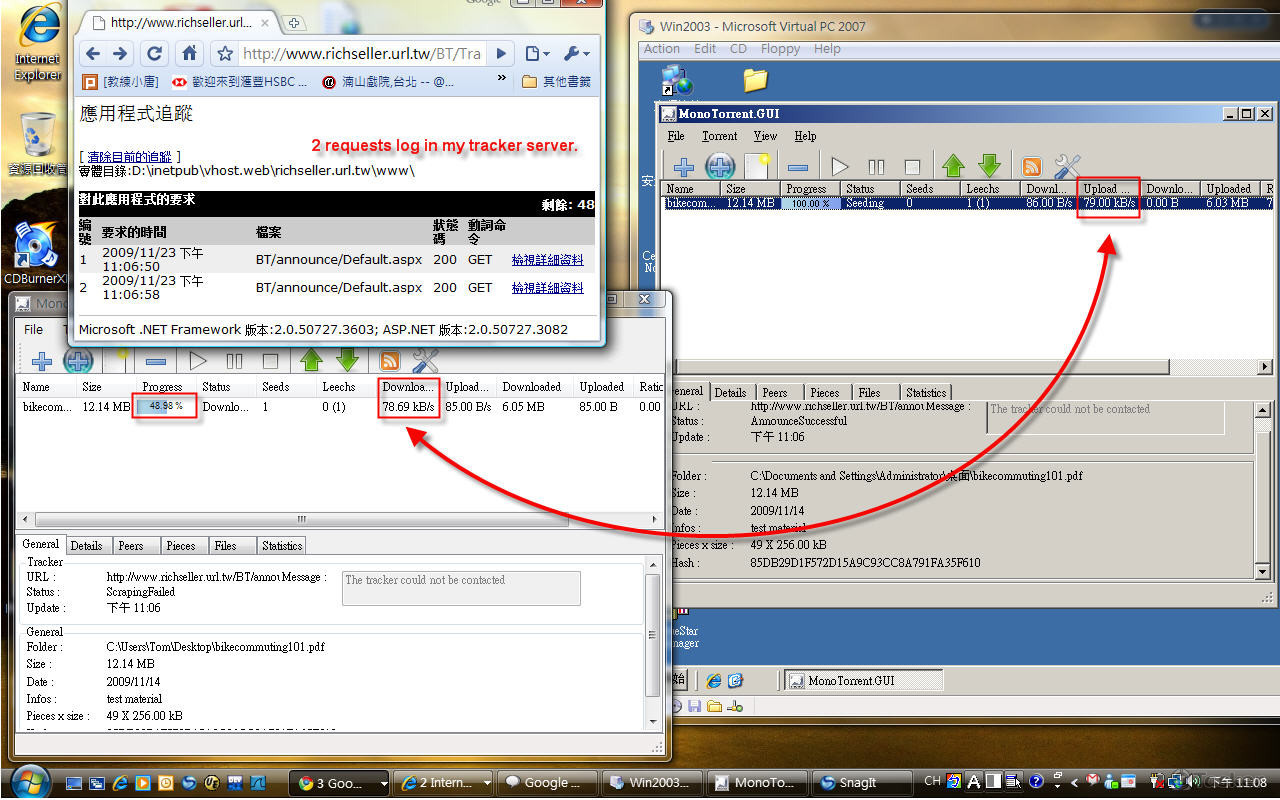The width and height of the screenshot is (1280, 800).
Task: Open Chrome's wrench settings menu dropdown
Action: [576, 54]
